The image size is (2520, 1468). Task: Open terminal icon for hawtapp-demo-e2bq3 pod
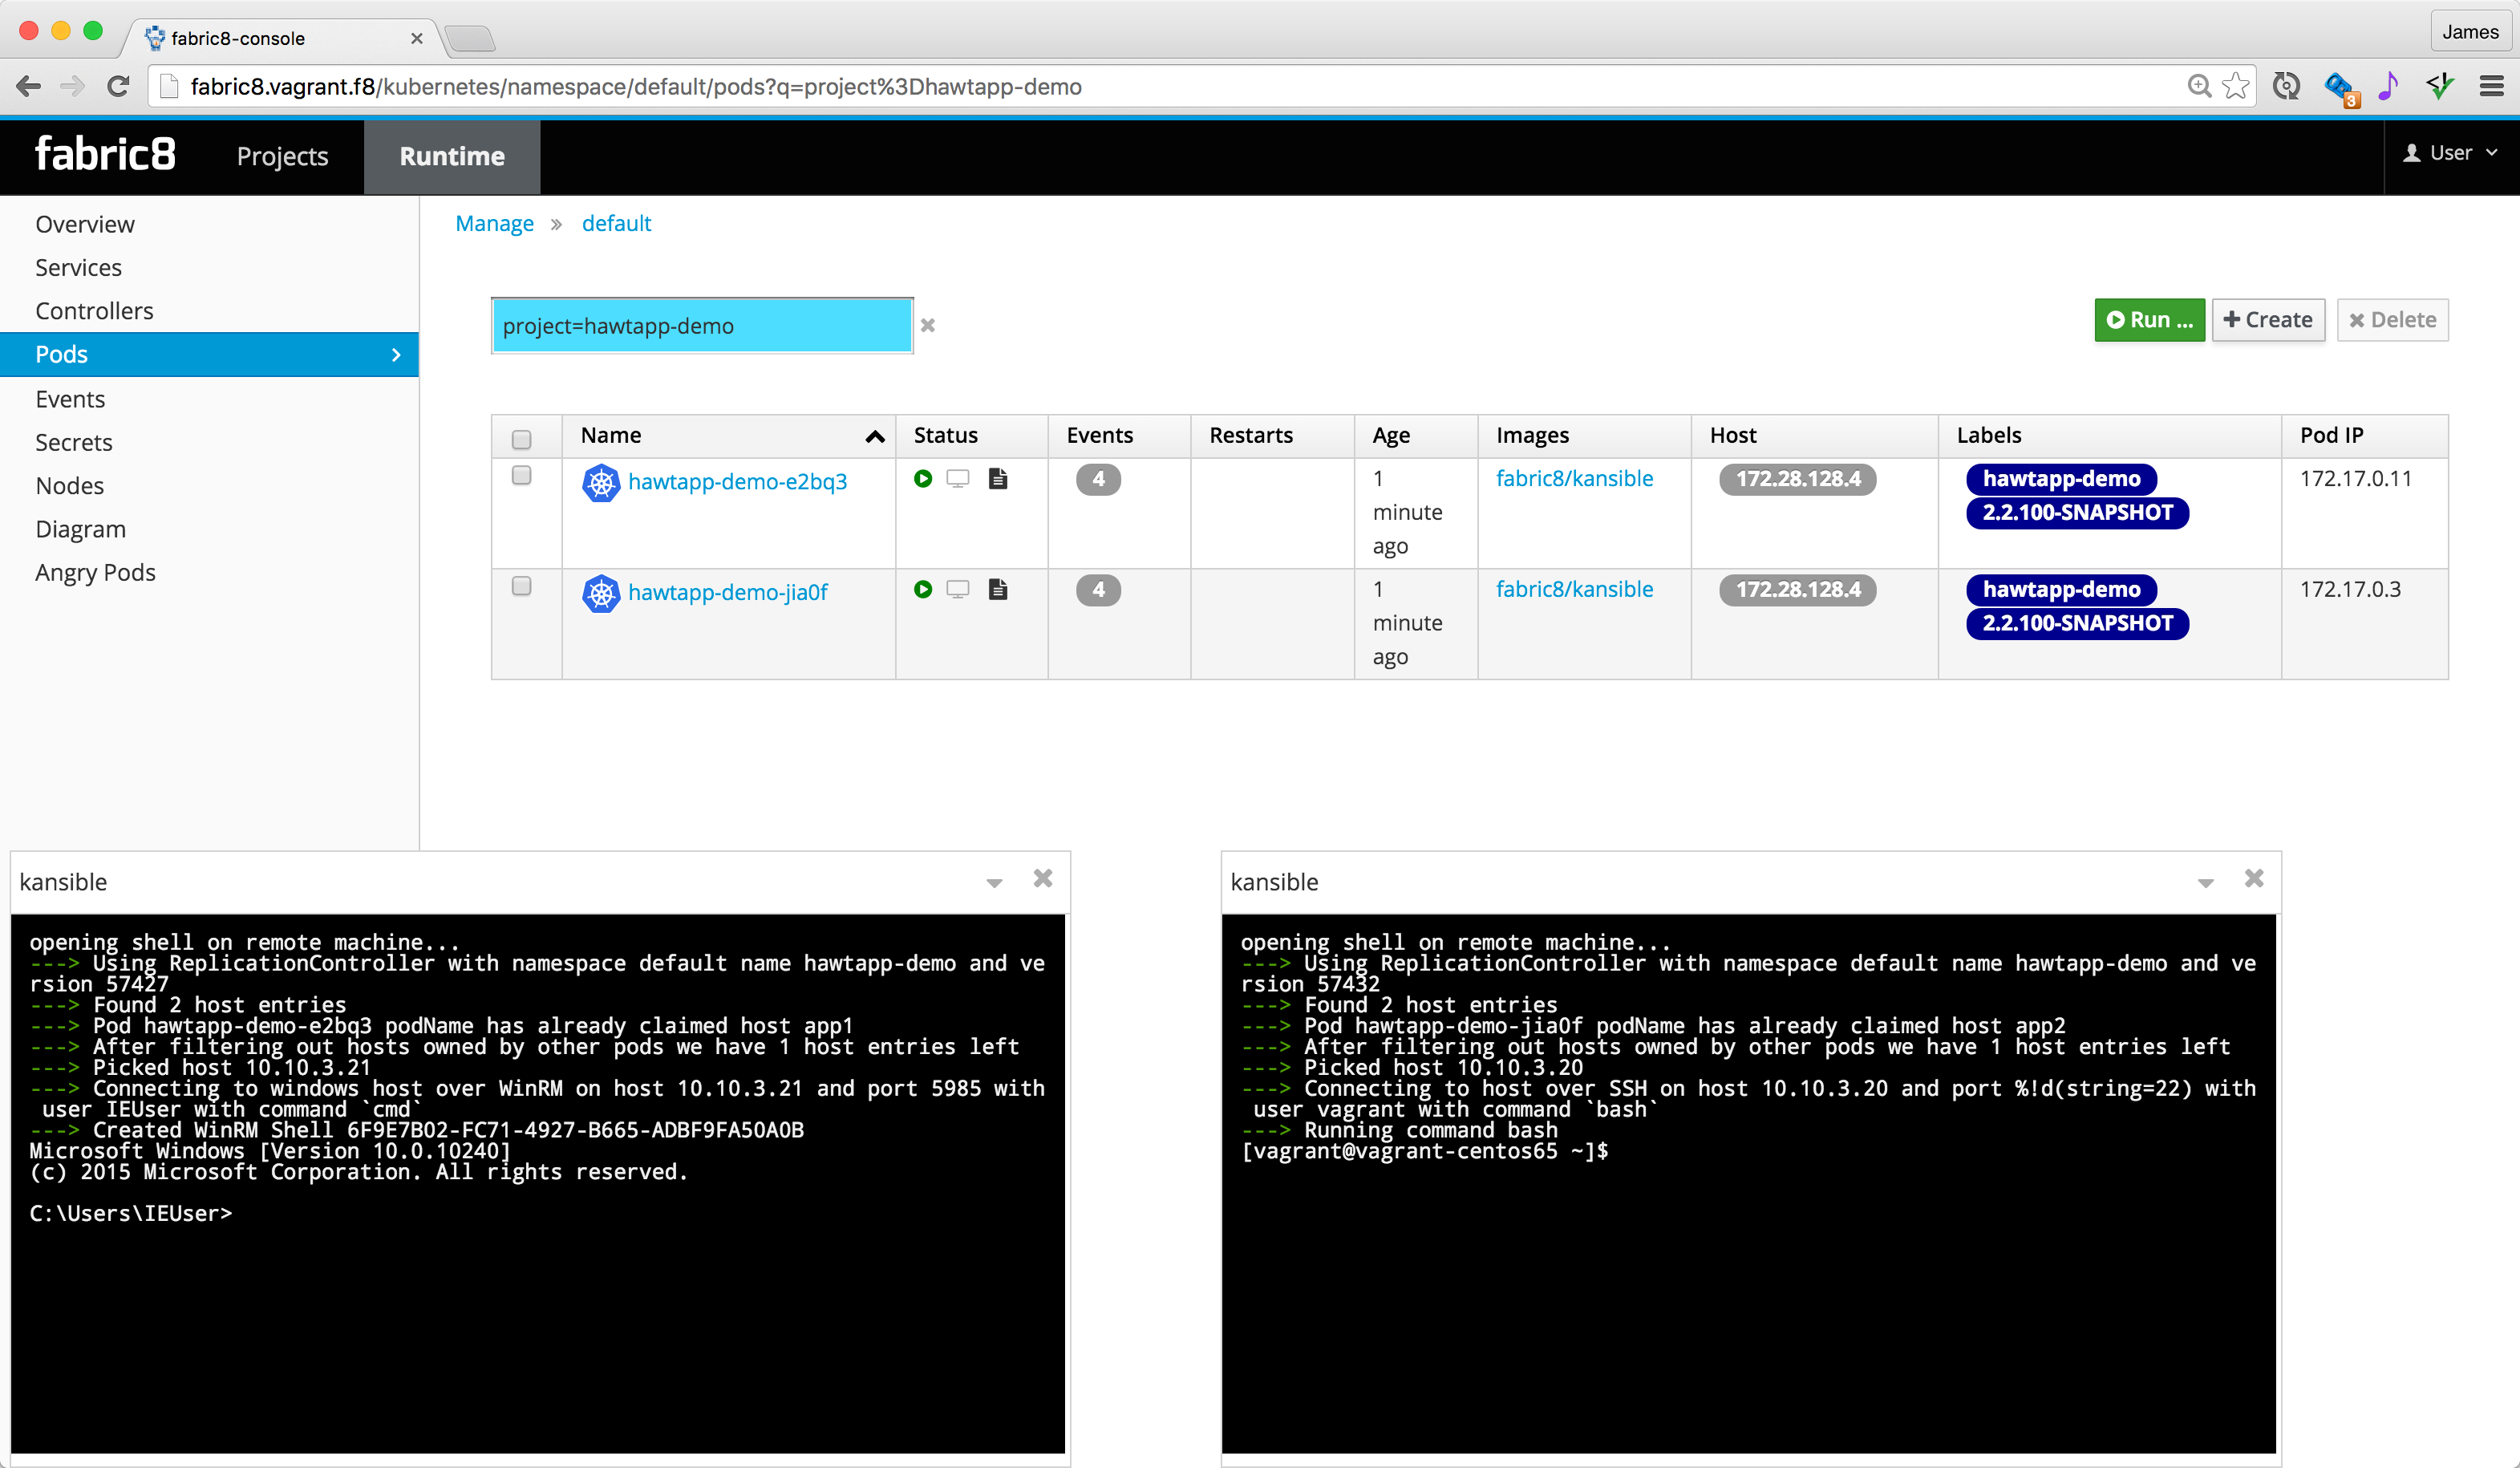(957, 479)
